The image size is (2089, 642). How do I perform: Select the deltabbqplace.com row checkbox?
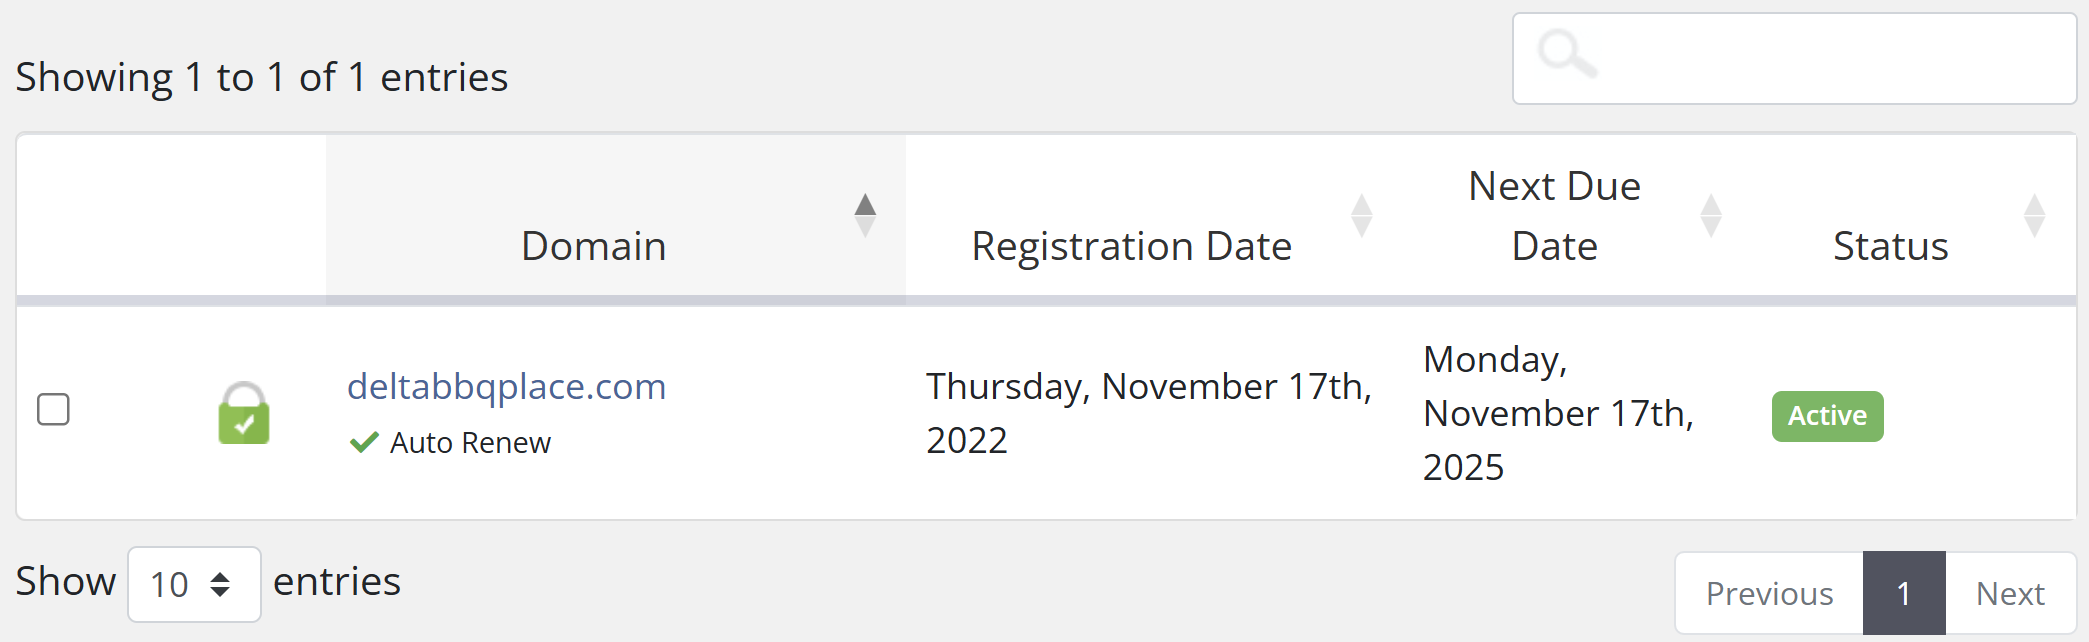click(x=53, y=409)
